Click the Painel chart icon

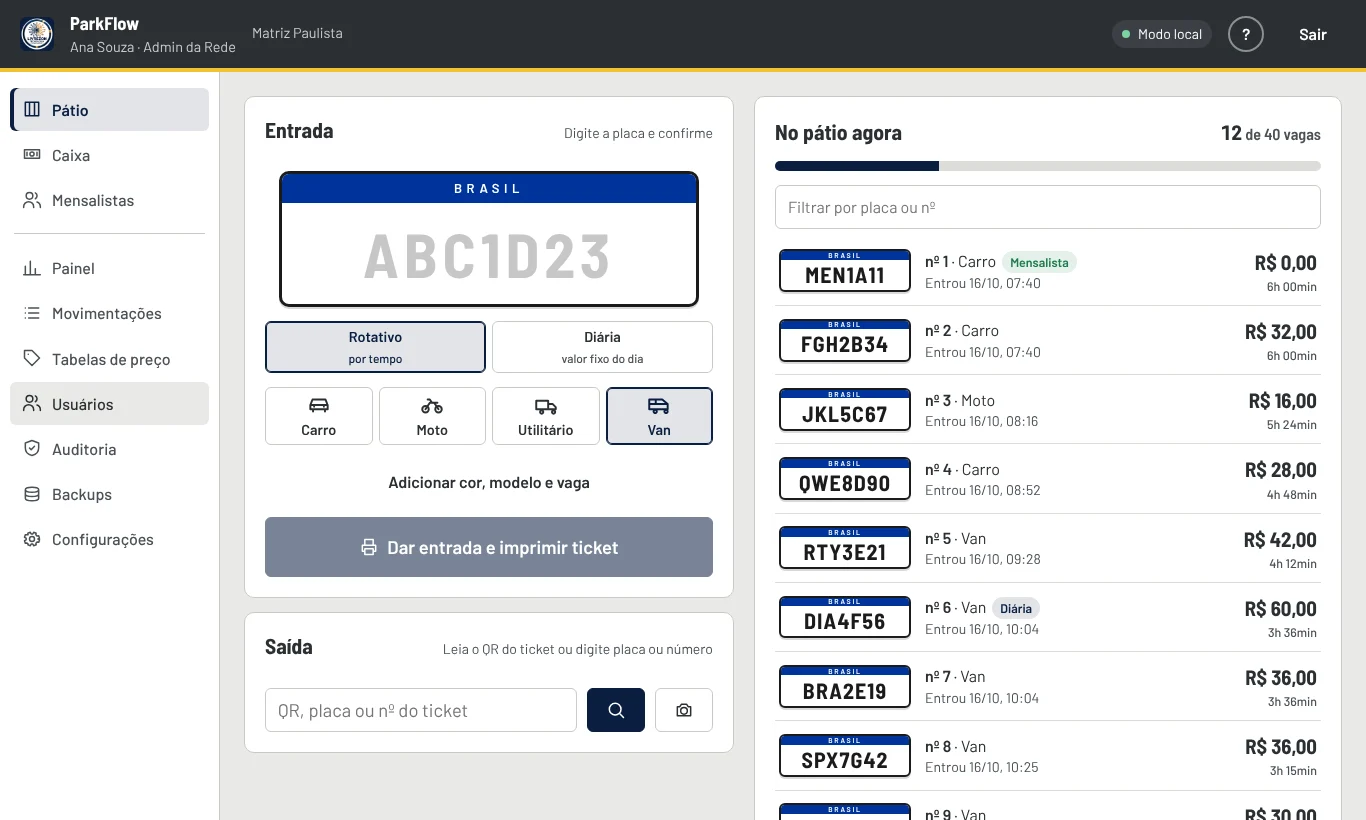(32, 268)
